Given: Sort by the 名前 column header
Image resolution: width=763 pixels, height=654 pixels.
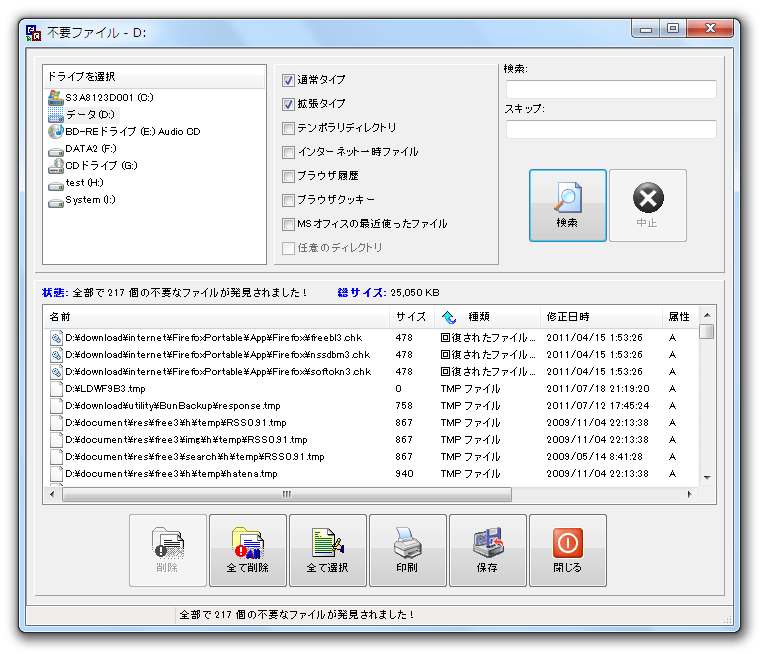Looking at the screenshot, I should point(217,317).
